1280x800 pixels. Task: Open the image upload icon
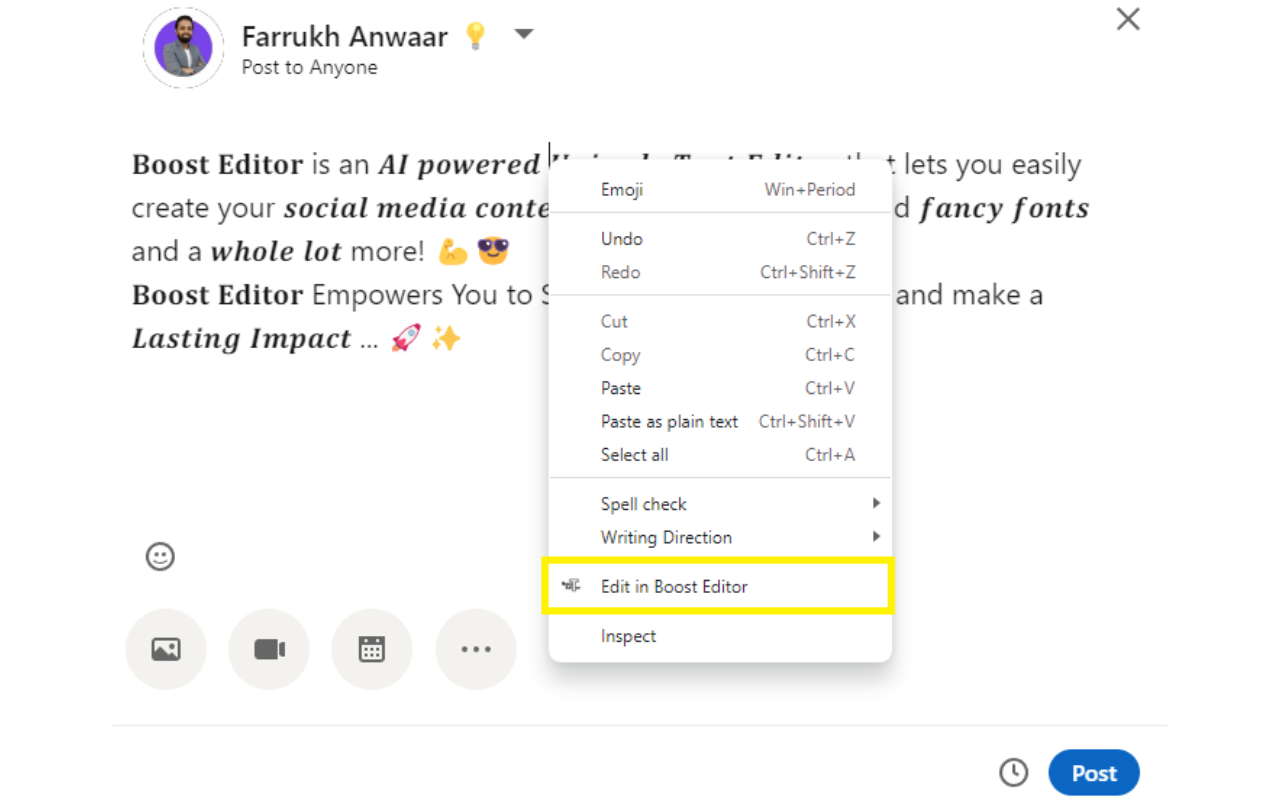coord(166,649)
